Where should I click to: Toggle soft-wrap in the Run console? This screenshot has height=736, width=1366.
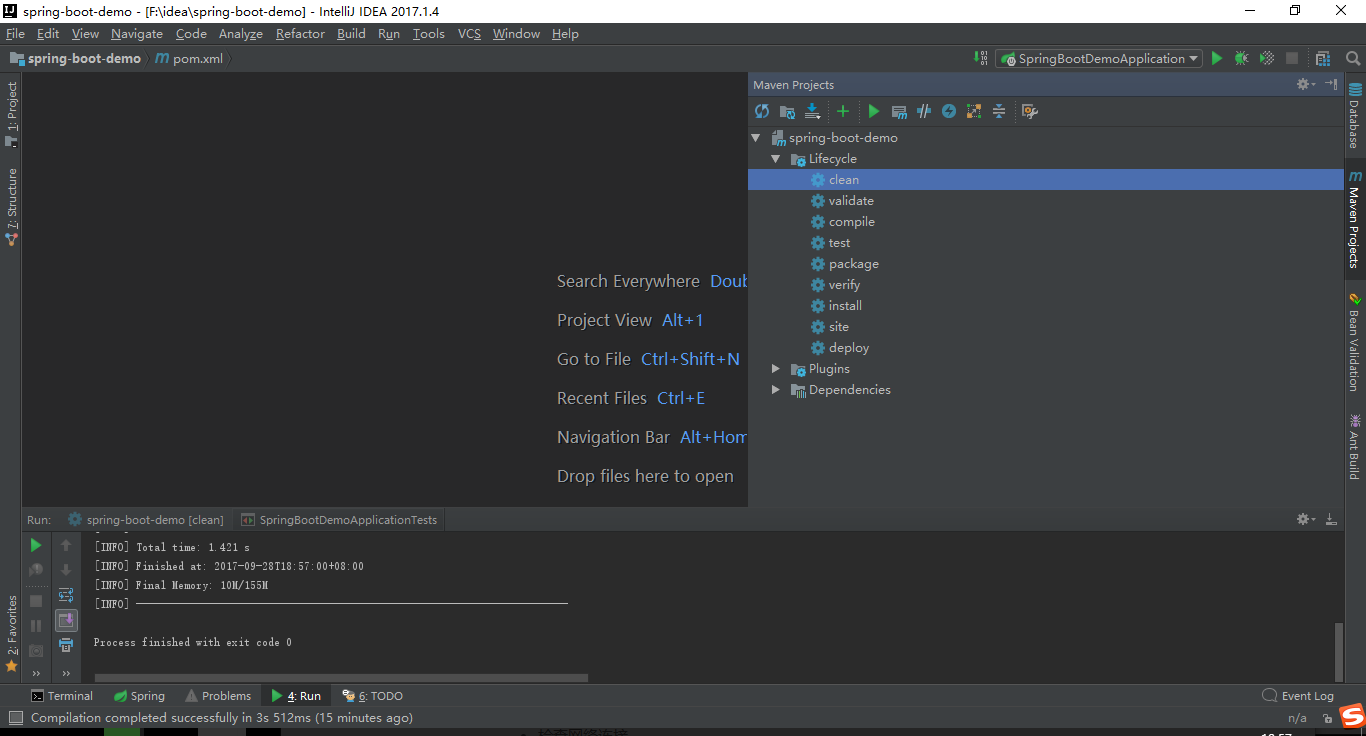[66, 594]
